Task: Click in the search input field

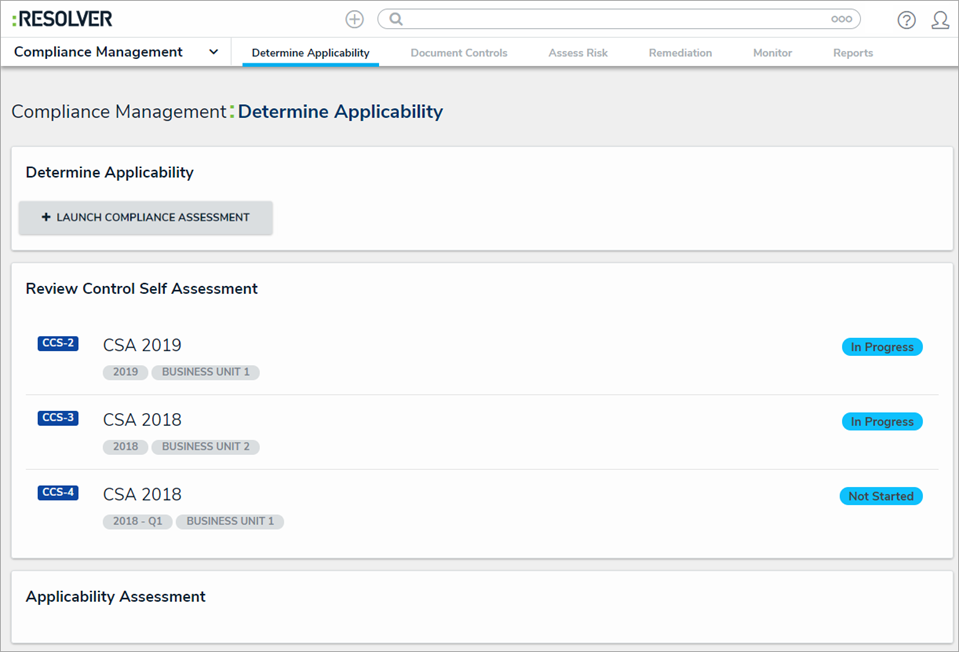Action: pyautogui.click(x=618, y=19)
